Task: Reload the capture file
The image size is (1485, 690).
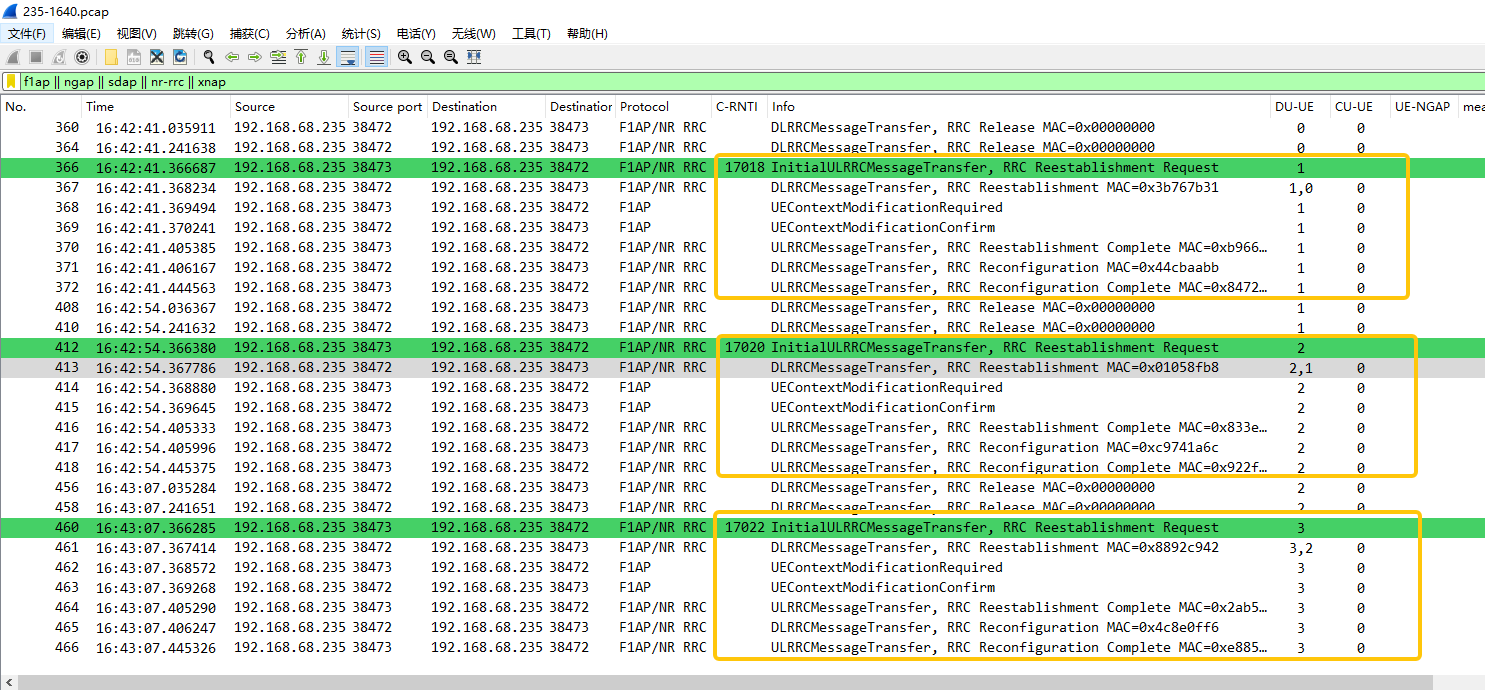Action: 180,57
